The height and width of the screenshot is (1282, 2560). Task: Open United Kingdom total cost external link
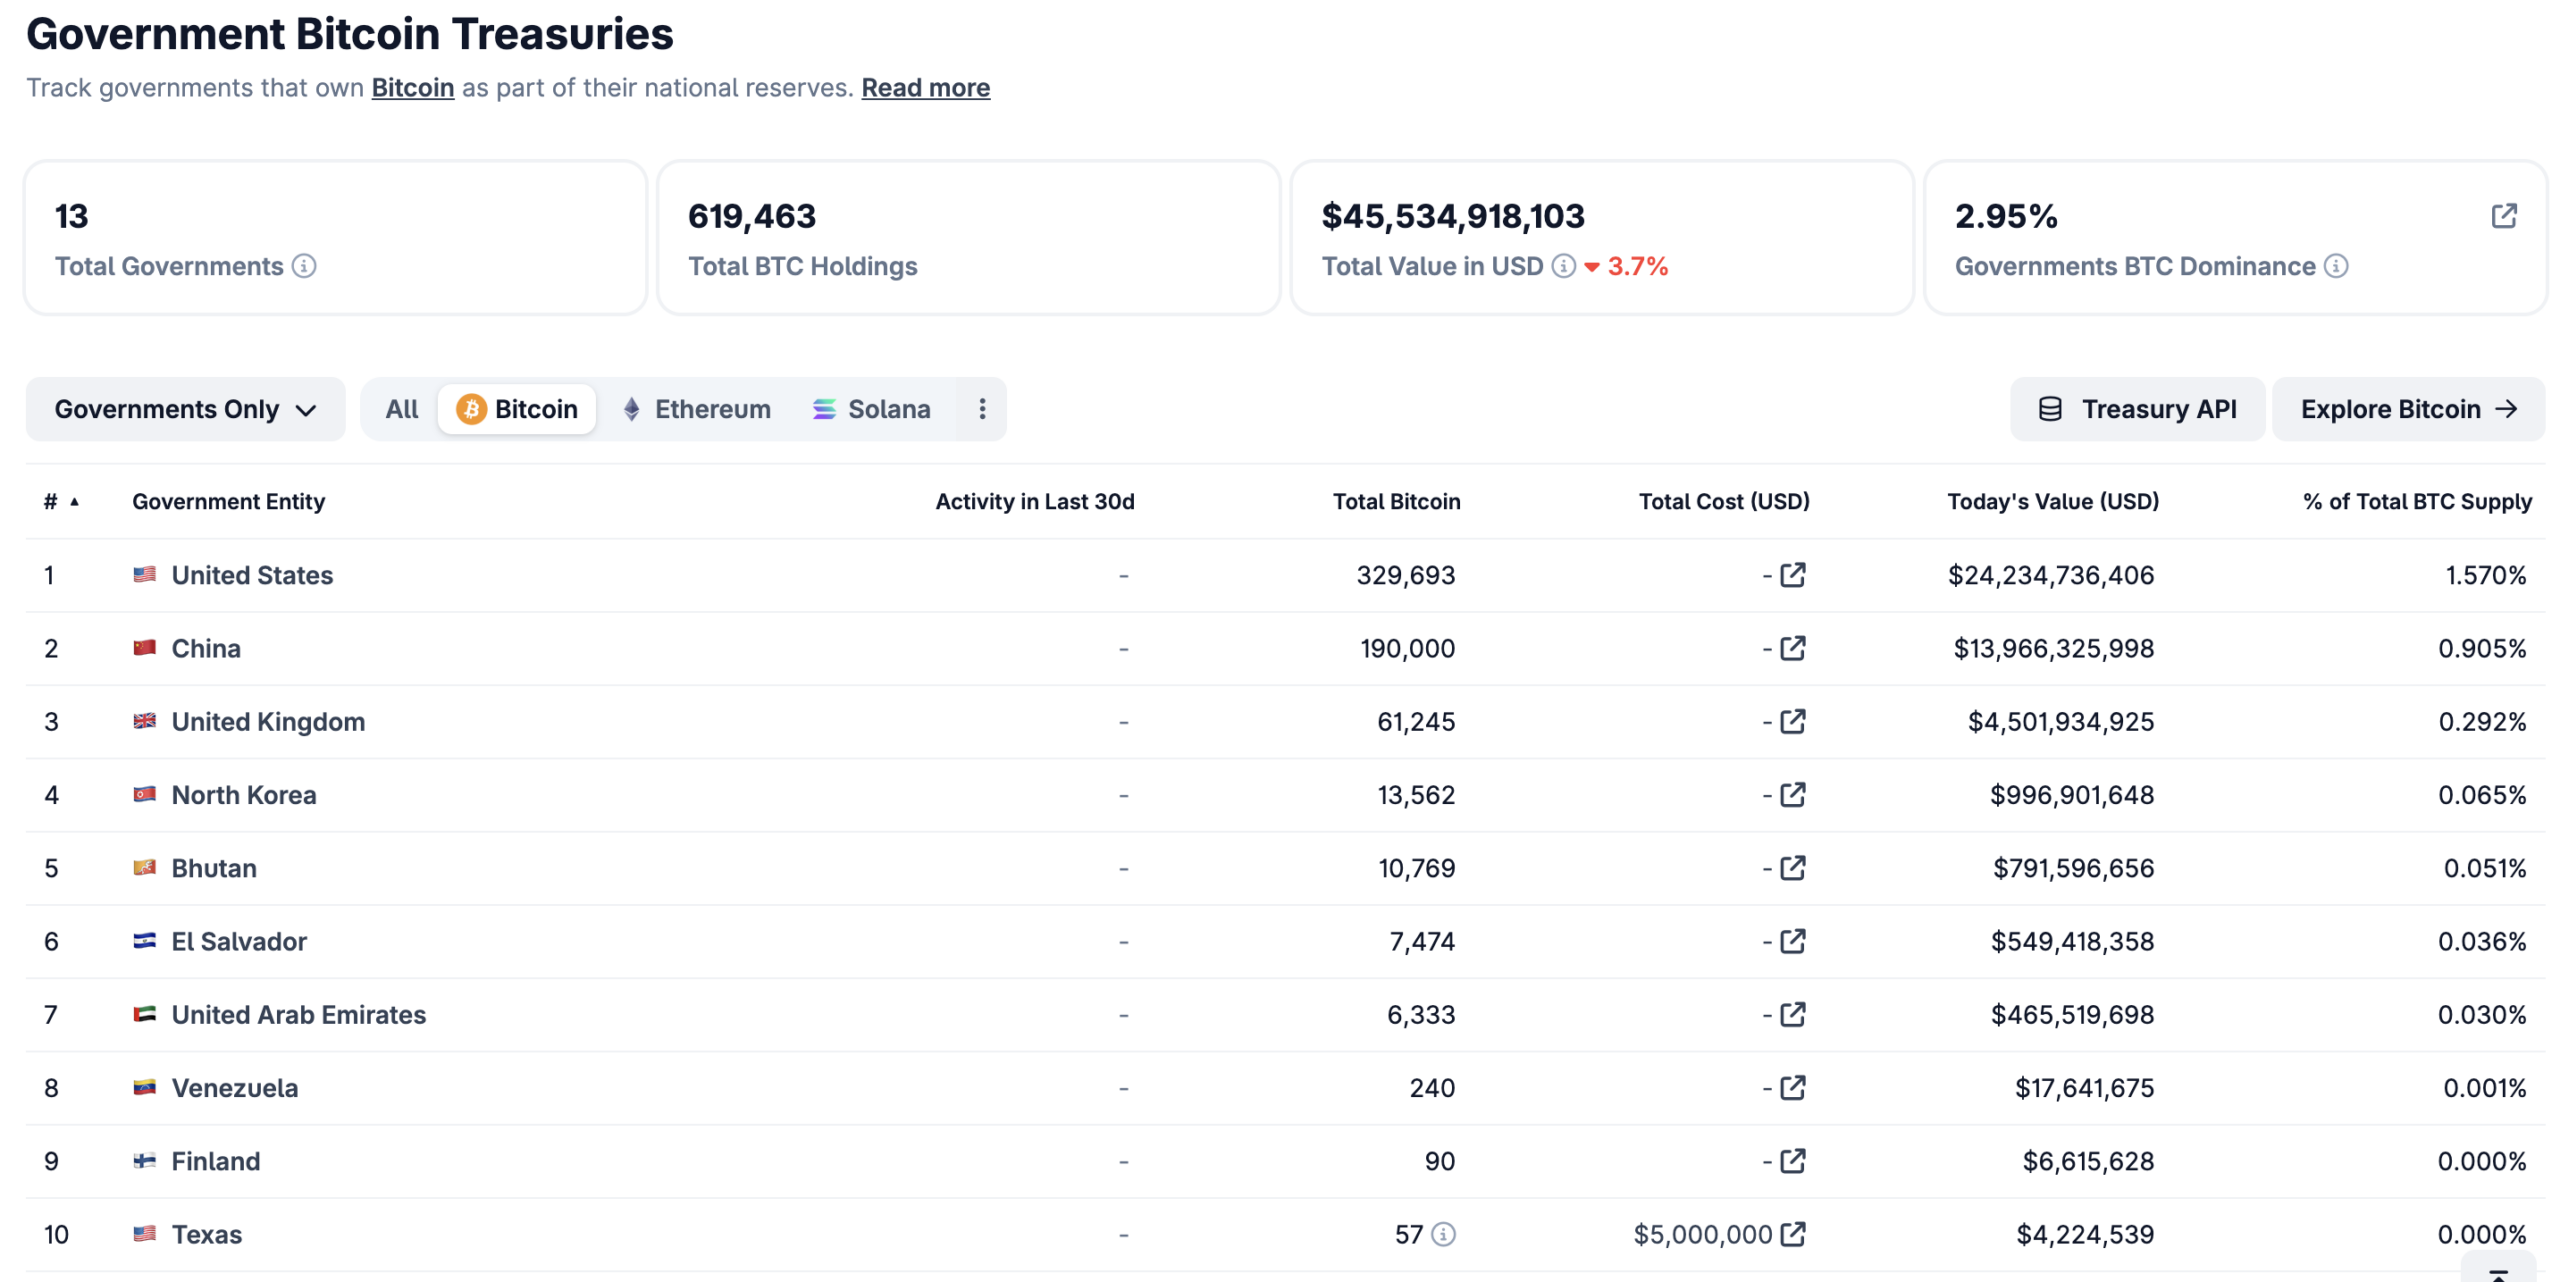pos(1793,721)
